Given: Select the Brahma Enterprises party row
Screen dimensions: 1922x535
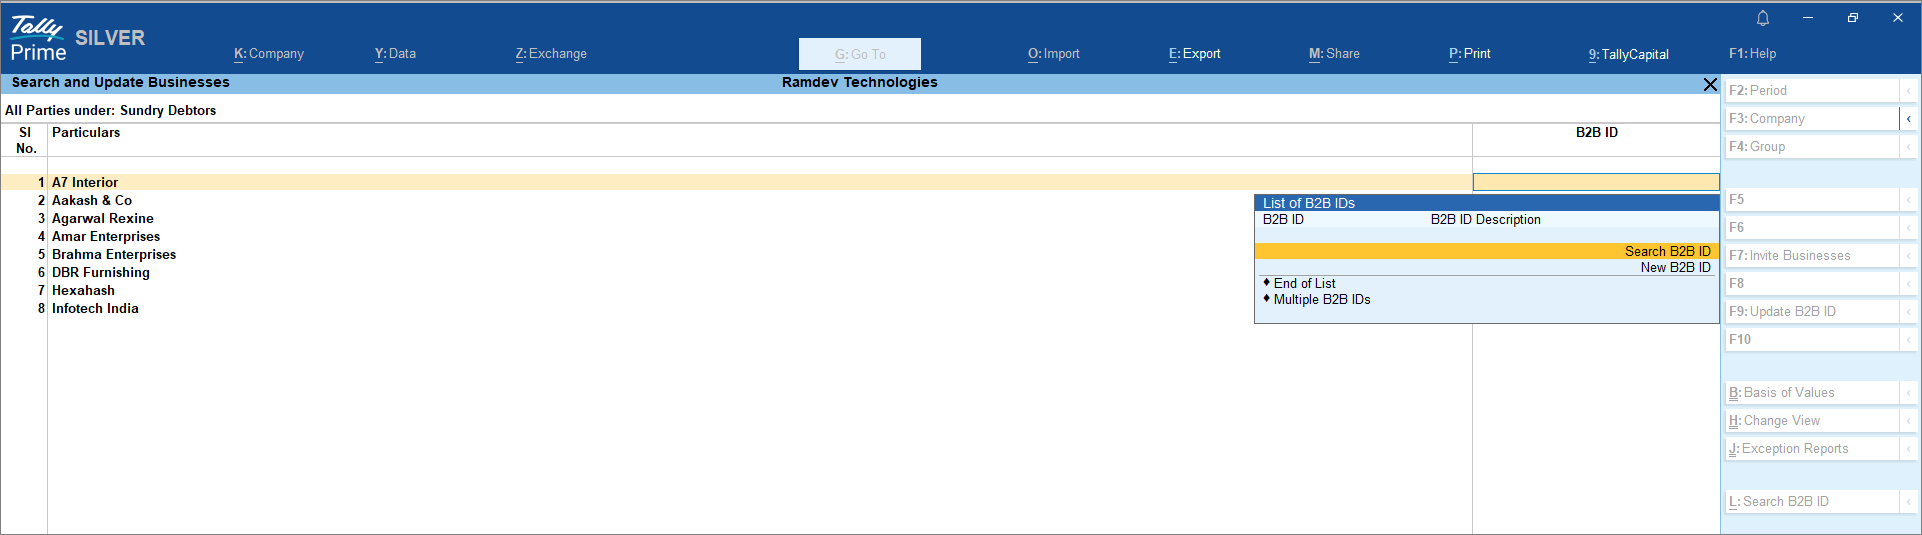Looking at the screenshot, I should tap(114, 255).
